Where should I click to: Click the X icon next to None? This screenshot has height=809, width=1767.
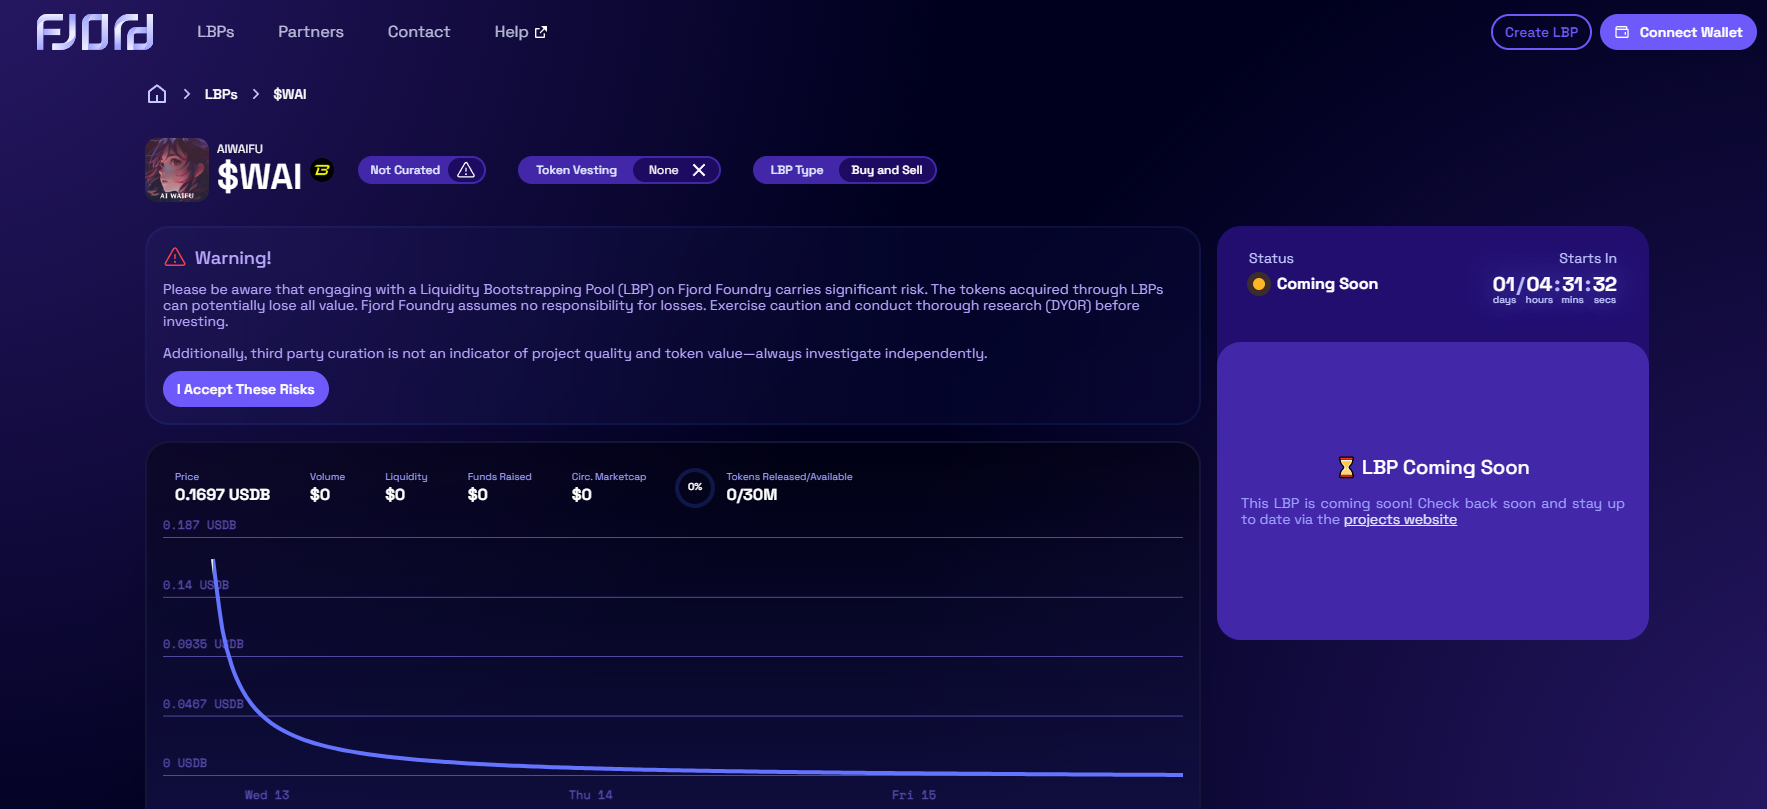[x=699, y=170]
